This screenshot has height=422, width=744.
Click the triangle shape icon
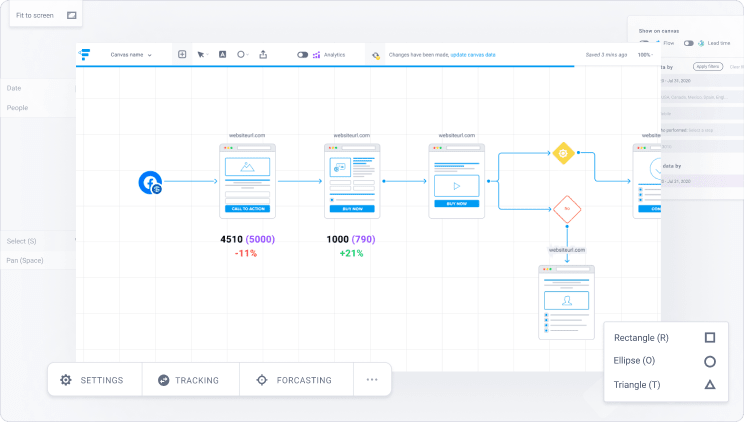tap(710, 384)
